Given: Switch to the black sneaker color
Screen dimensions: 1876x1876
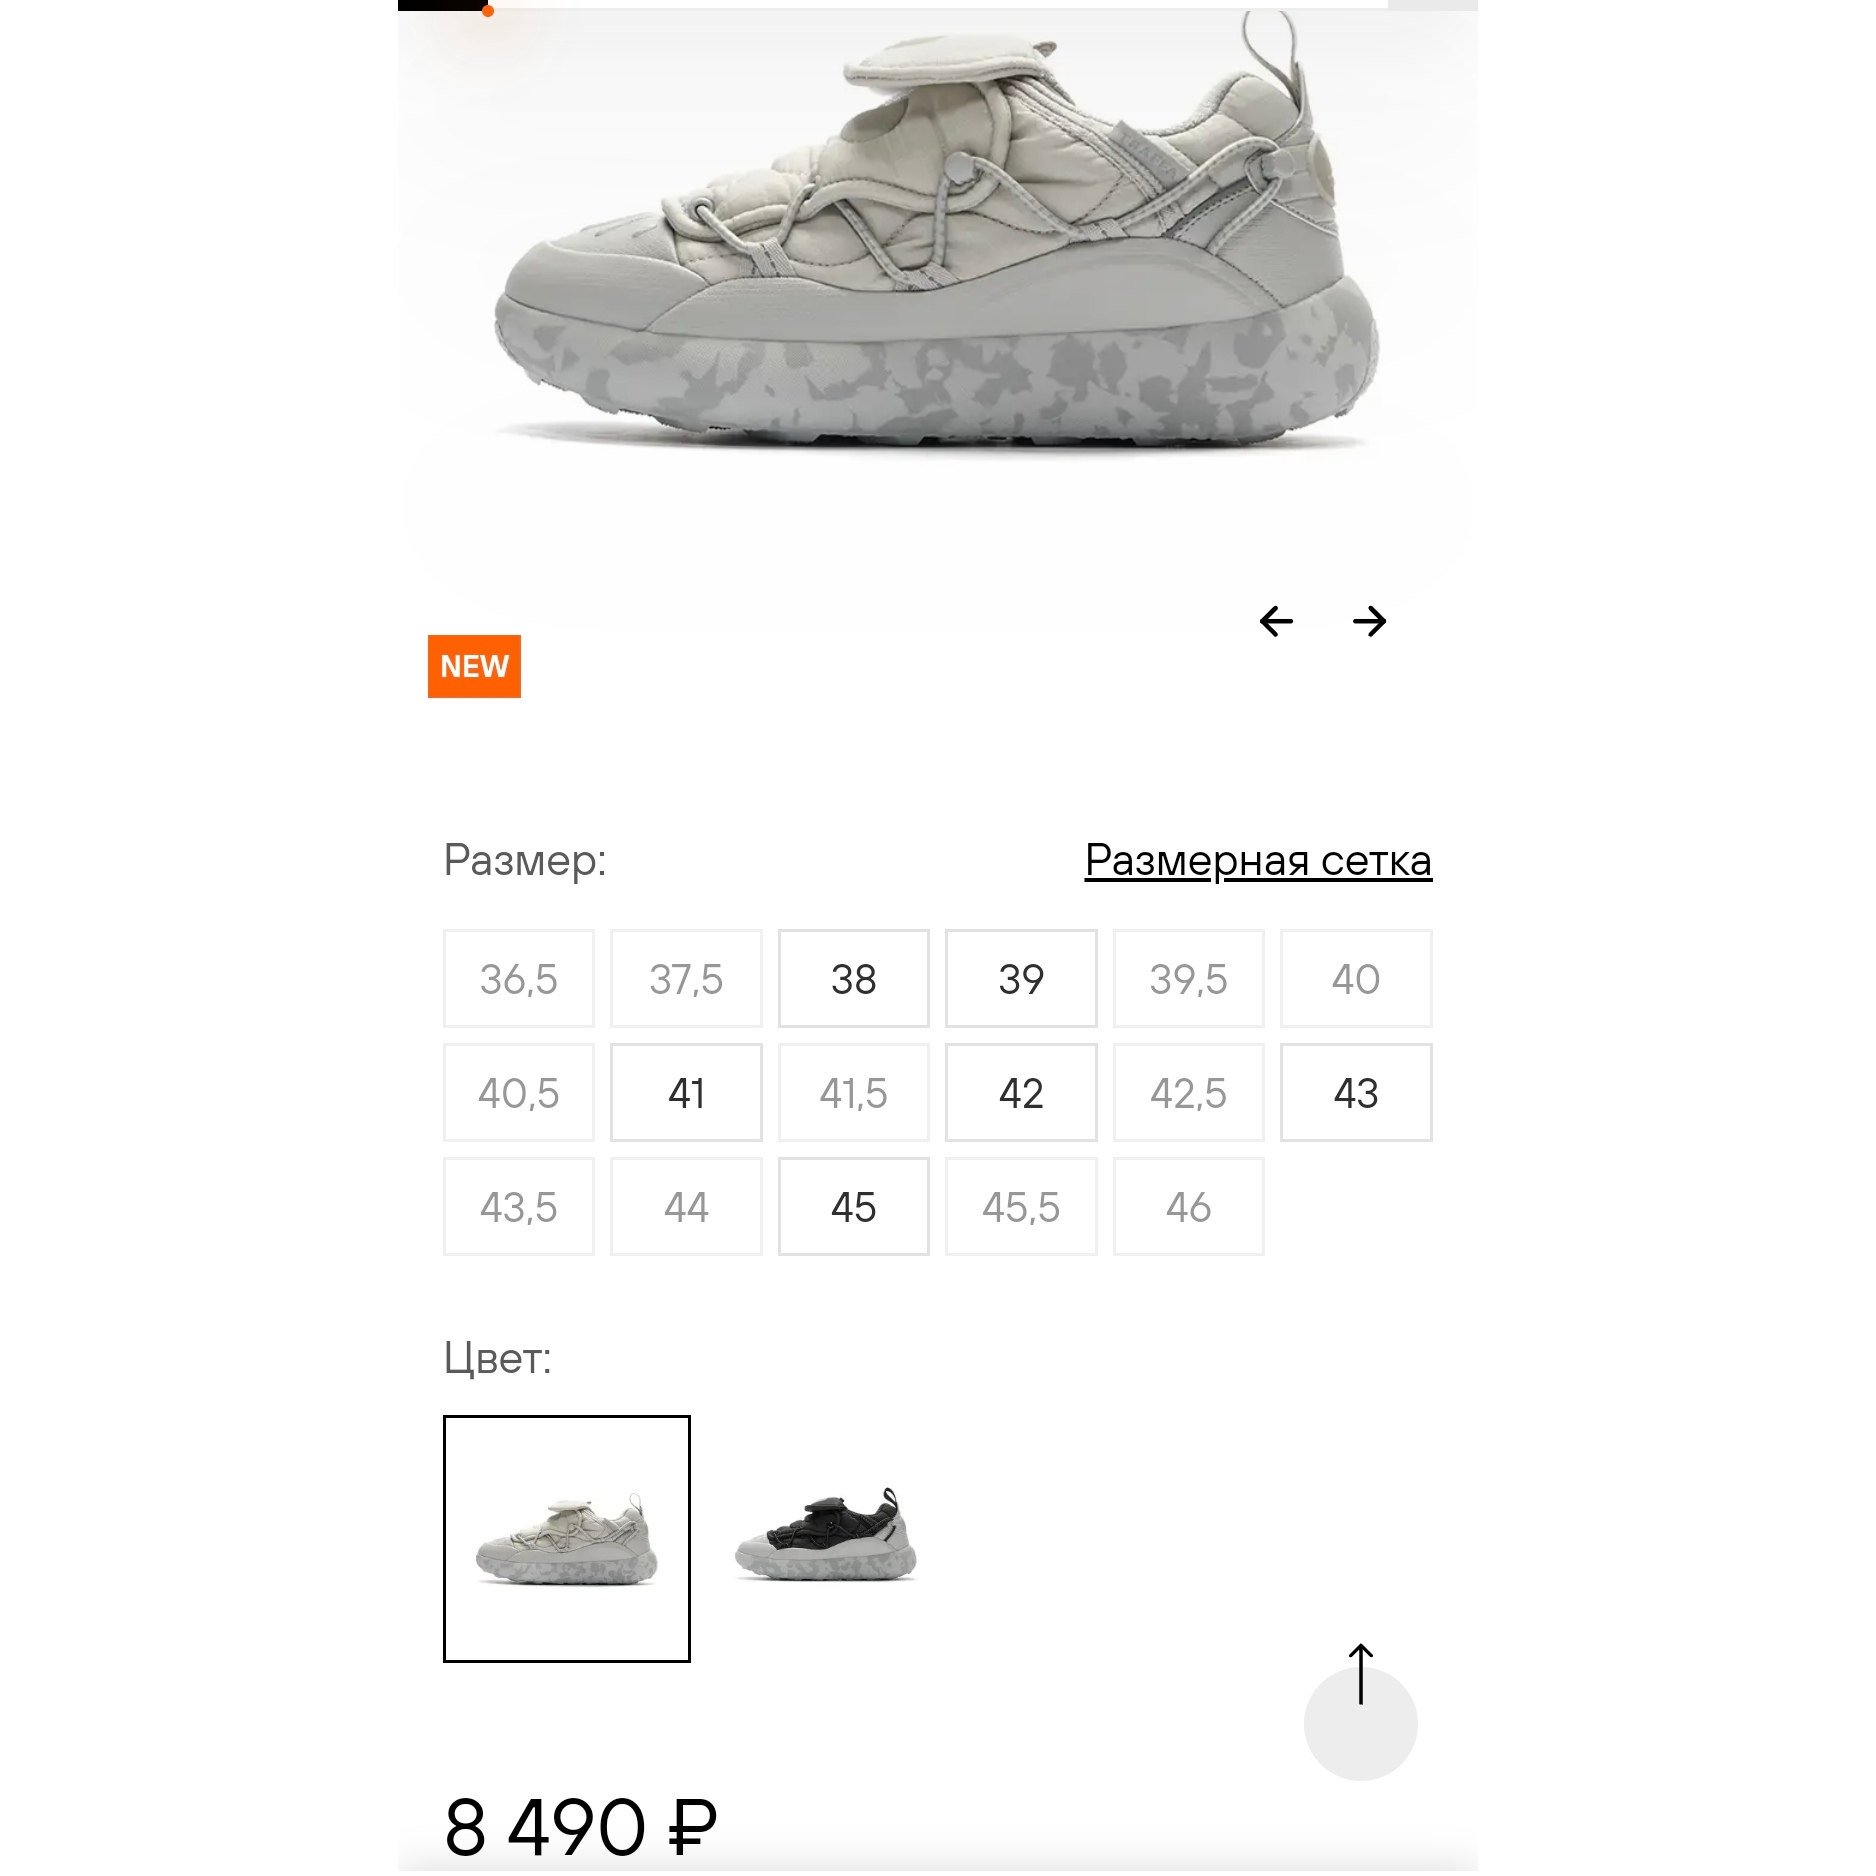Looking at the screenshot, I should click(x=826, y=1537).
